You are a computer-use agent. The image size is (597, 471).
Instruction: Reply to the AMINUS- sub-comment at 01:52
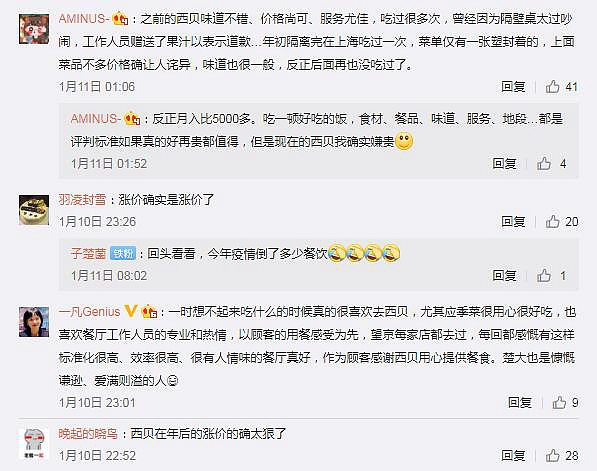pos(504,164)
